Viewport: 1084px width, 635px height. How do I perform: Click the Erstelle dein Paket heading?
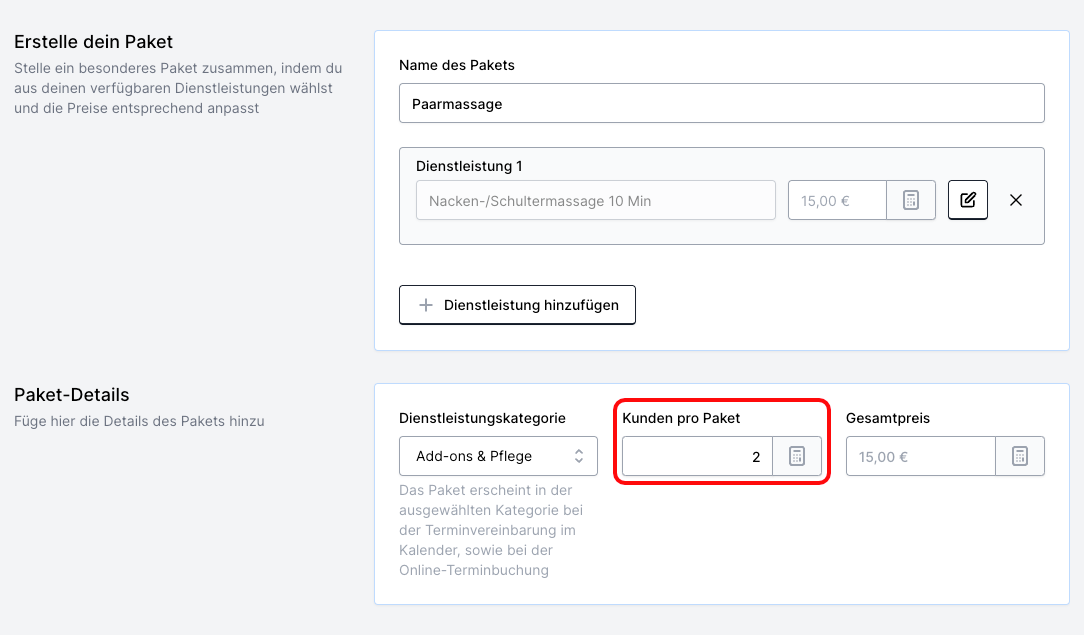93,42
